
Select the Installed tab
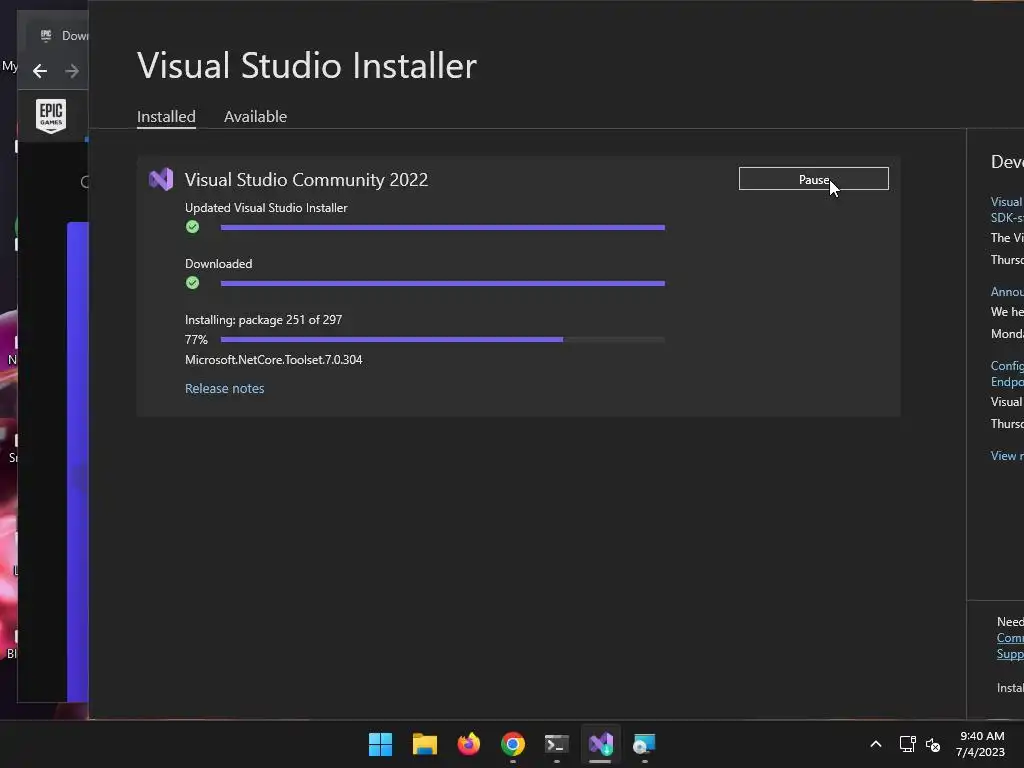tap(166, 117)
